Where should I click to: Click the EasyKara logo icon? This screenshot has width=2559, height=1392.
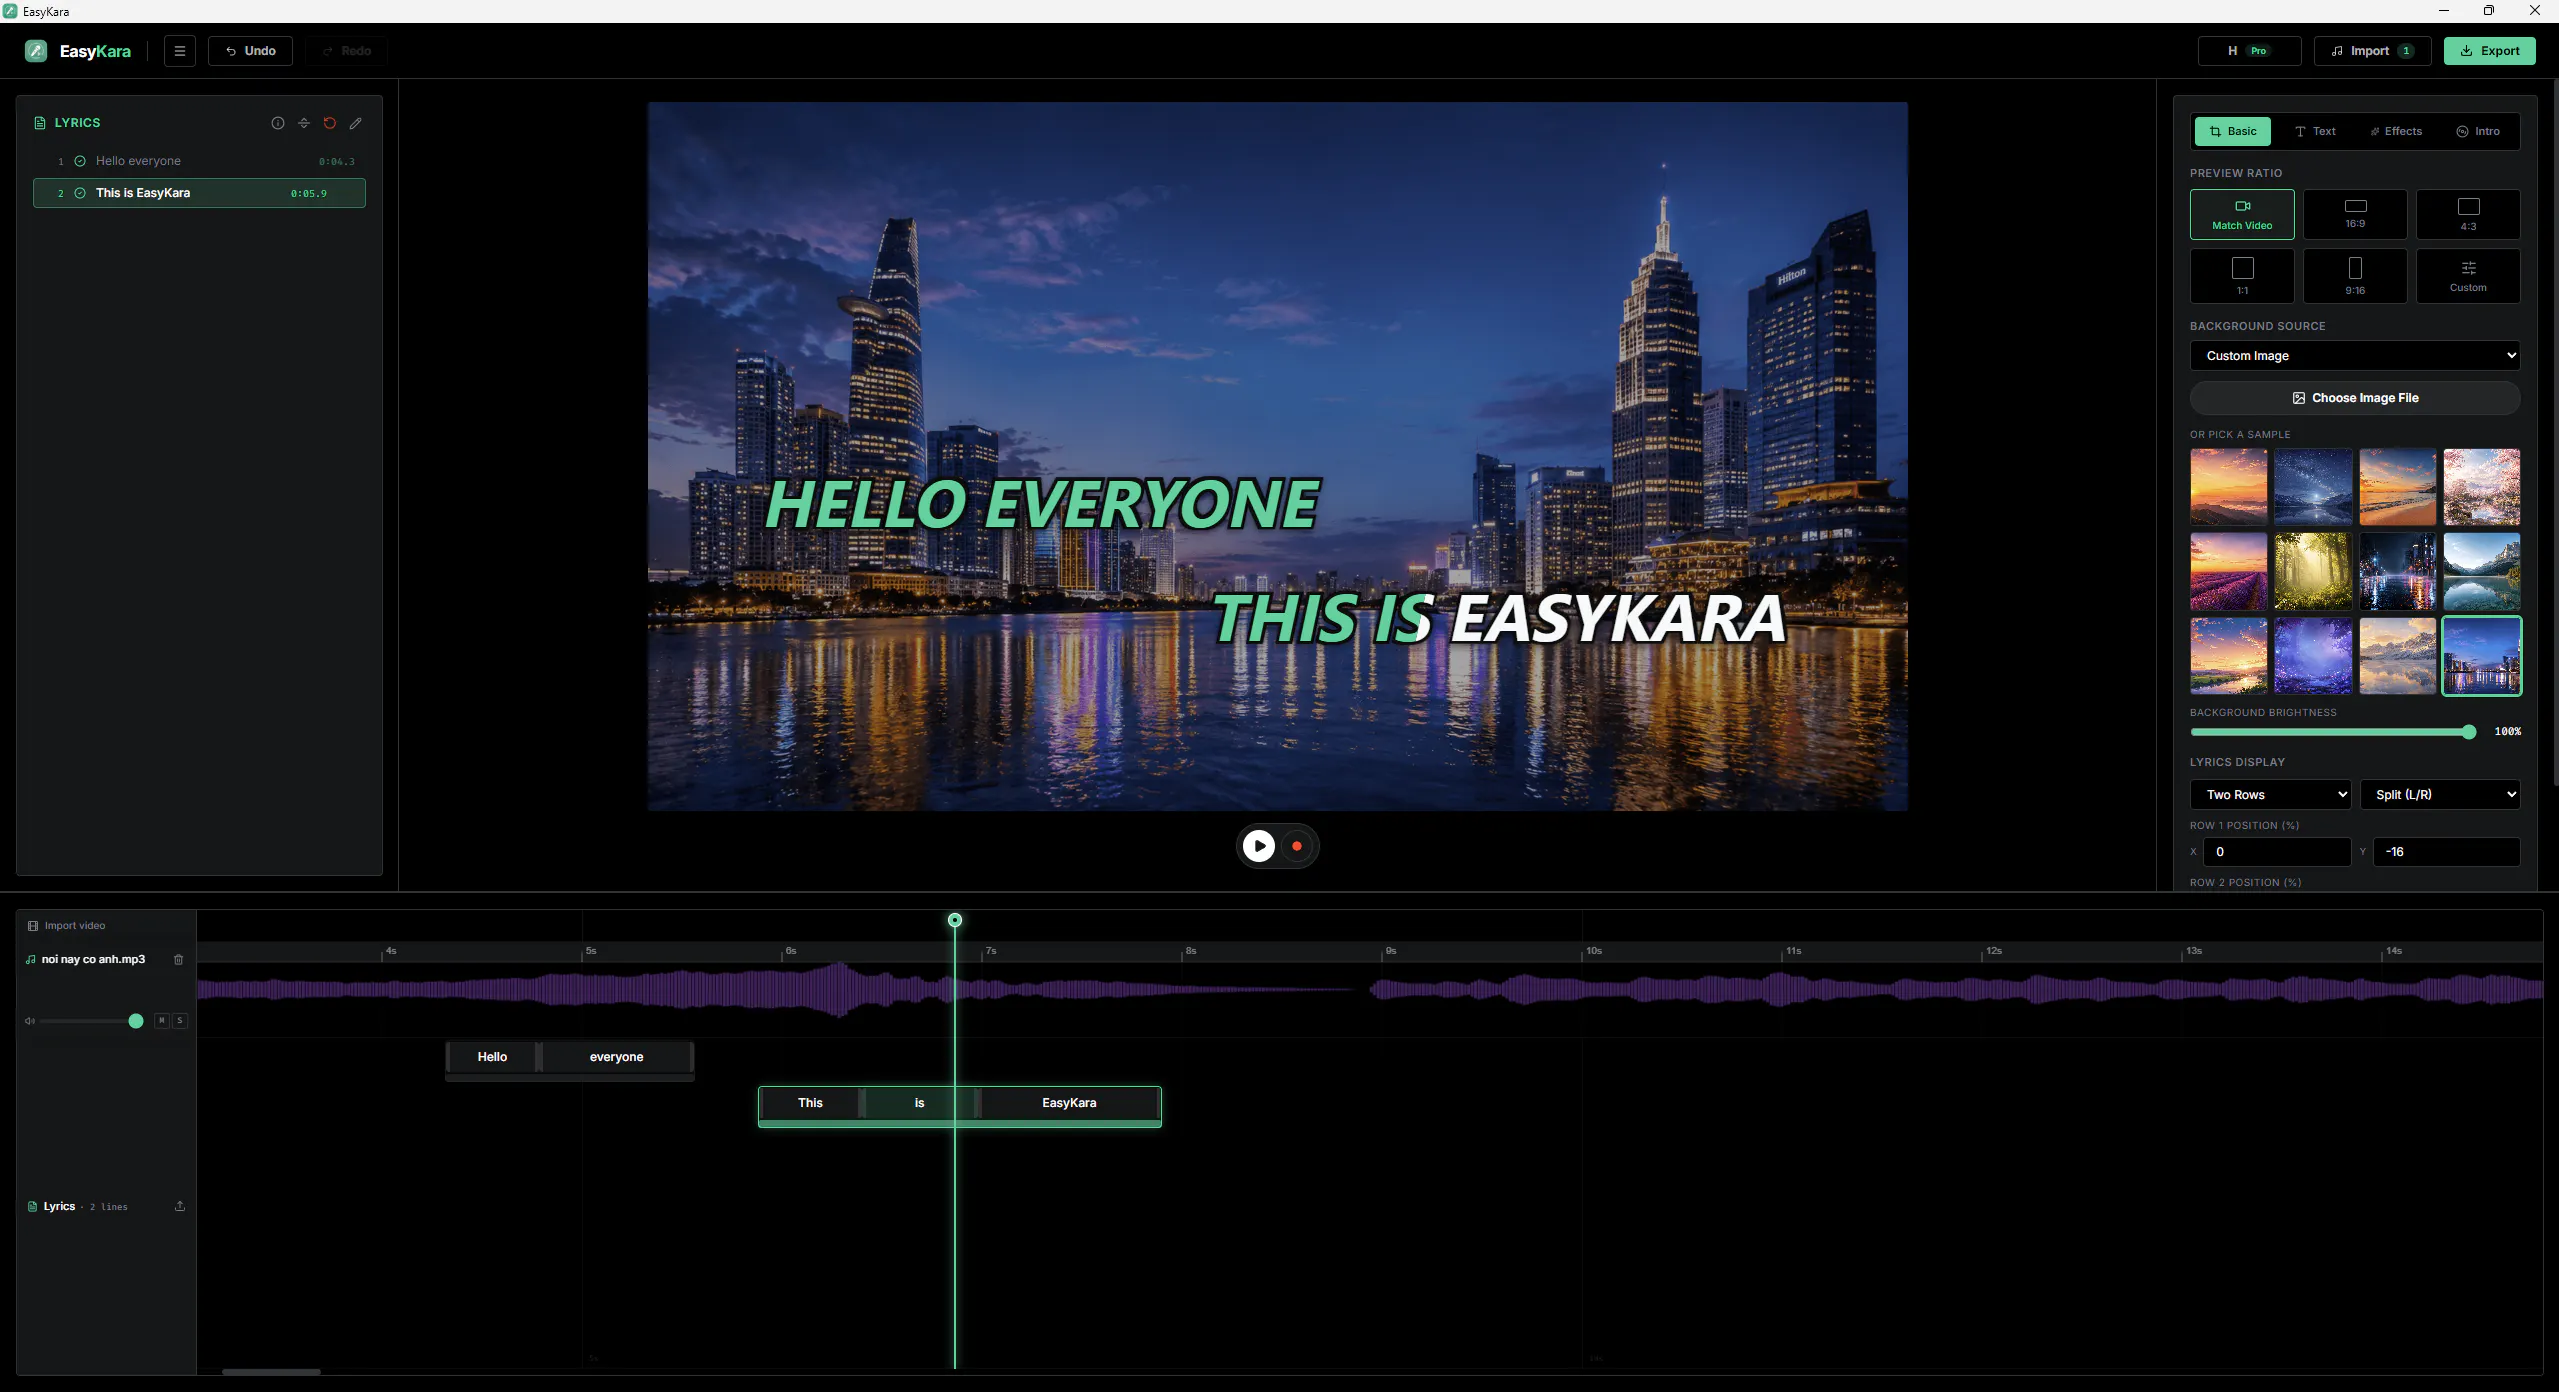pyautogui.click(x=36, y=51)
